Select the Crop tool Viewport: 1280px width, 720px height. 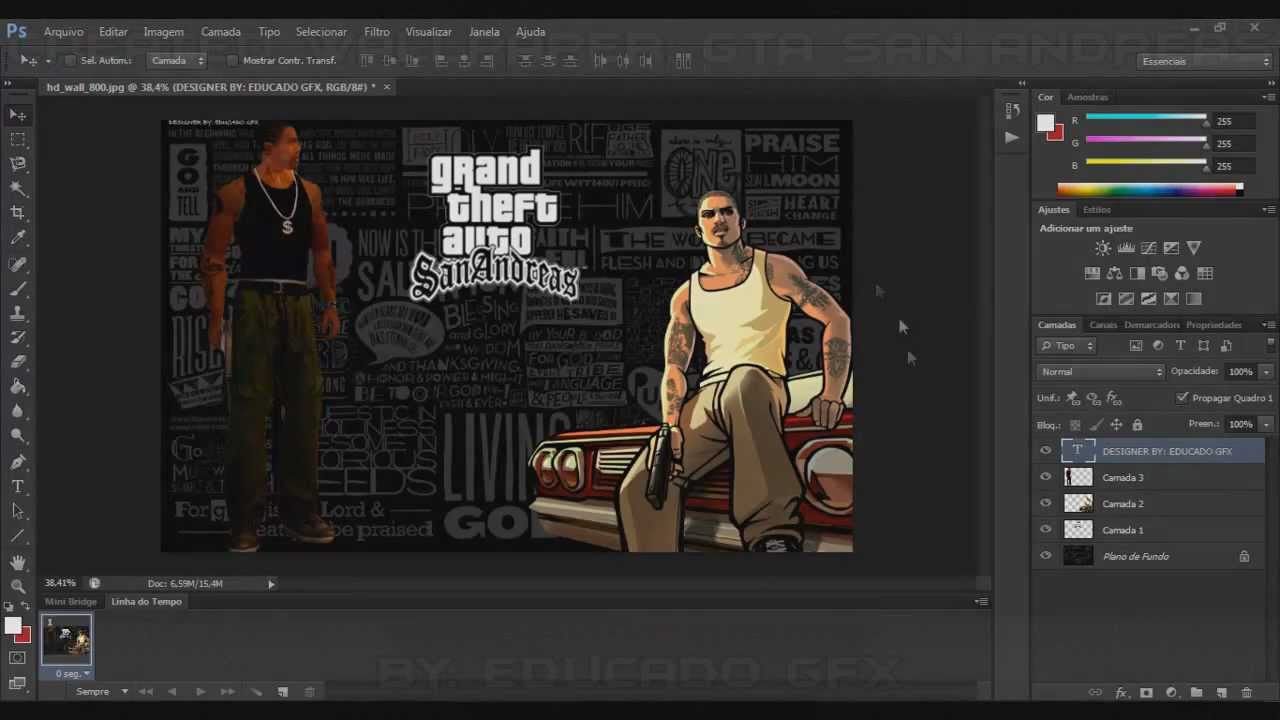click(18, 210)
